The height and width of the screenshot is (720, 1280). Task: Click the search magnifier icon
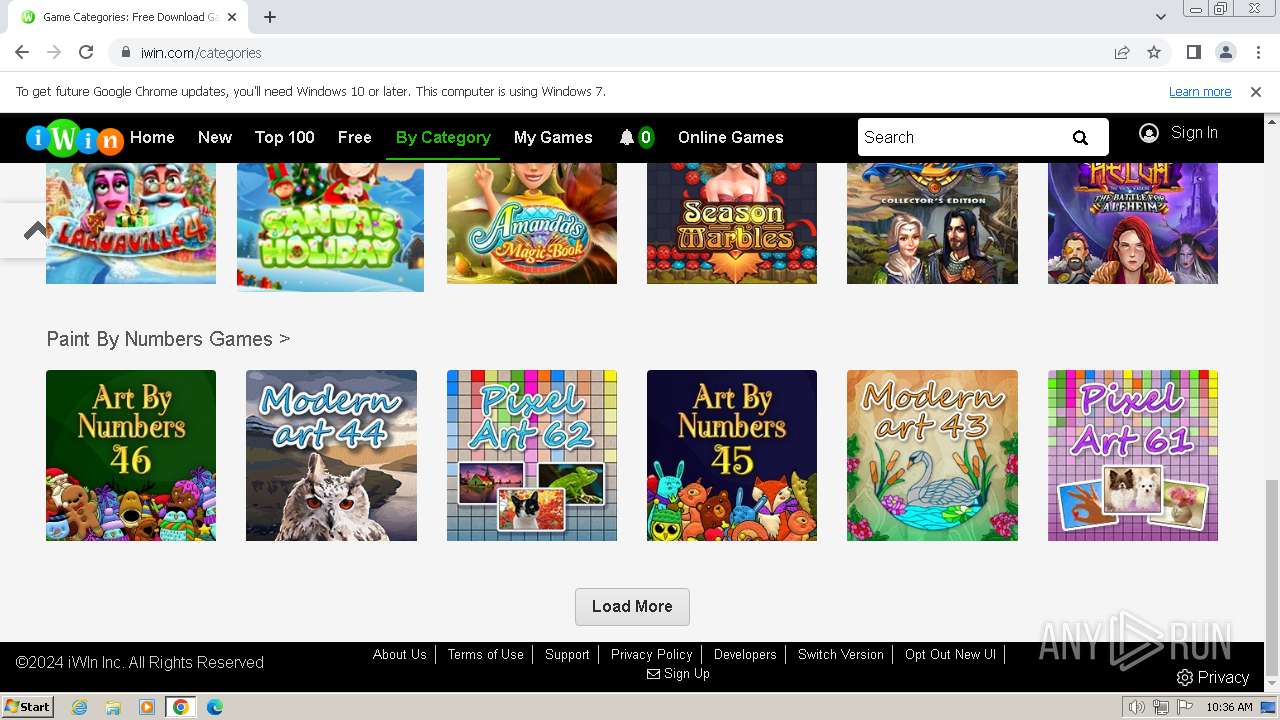pyautogui.click(x=1080, y=138)
